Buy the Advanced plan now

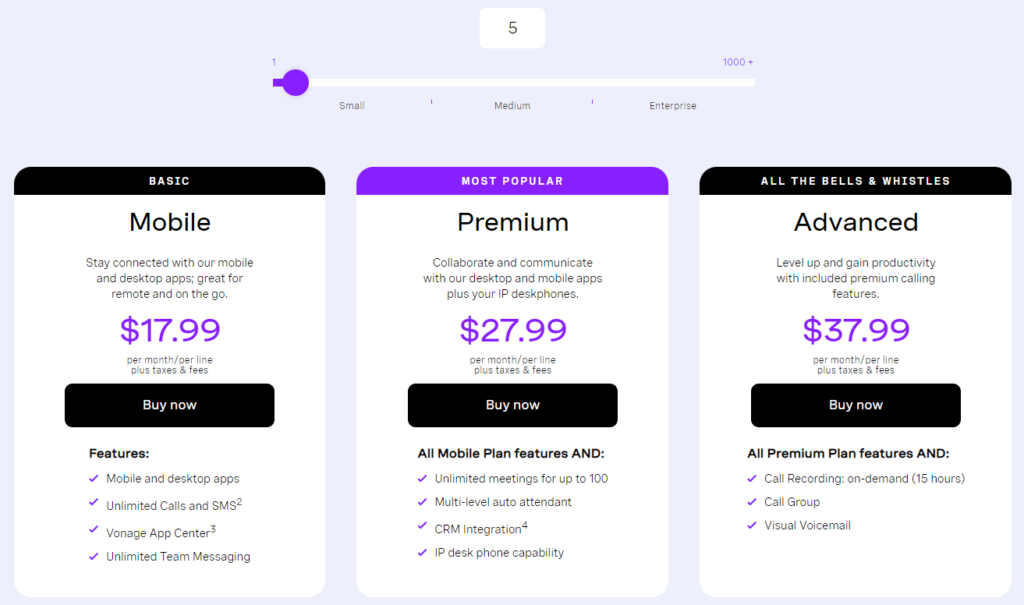855,405
